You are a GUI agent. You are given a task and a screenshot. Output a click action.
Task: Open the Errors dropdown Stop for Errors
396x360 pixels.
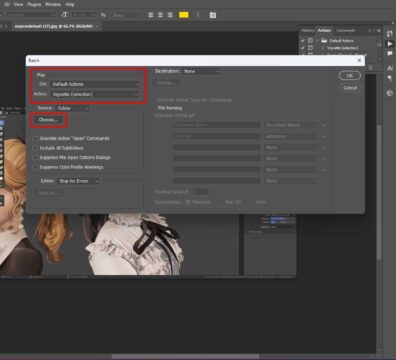(78, 181)
